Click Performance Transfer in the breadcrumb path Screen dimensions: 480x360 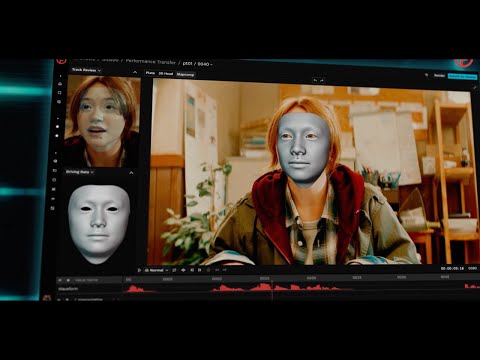pos(151,62)
